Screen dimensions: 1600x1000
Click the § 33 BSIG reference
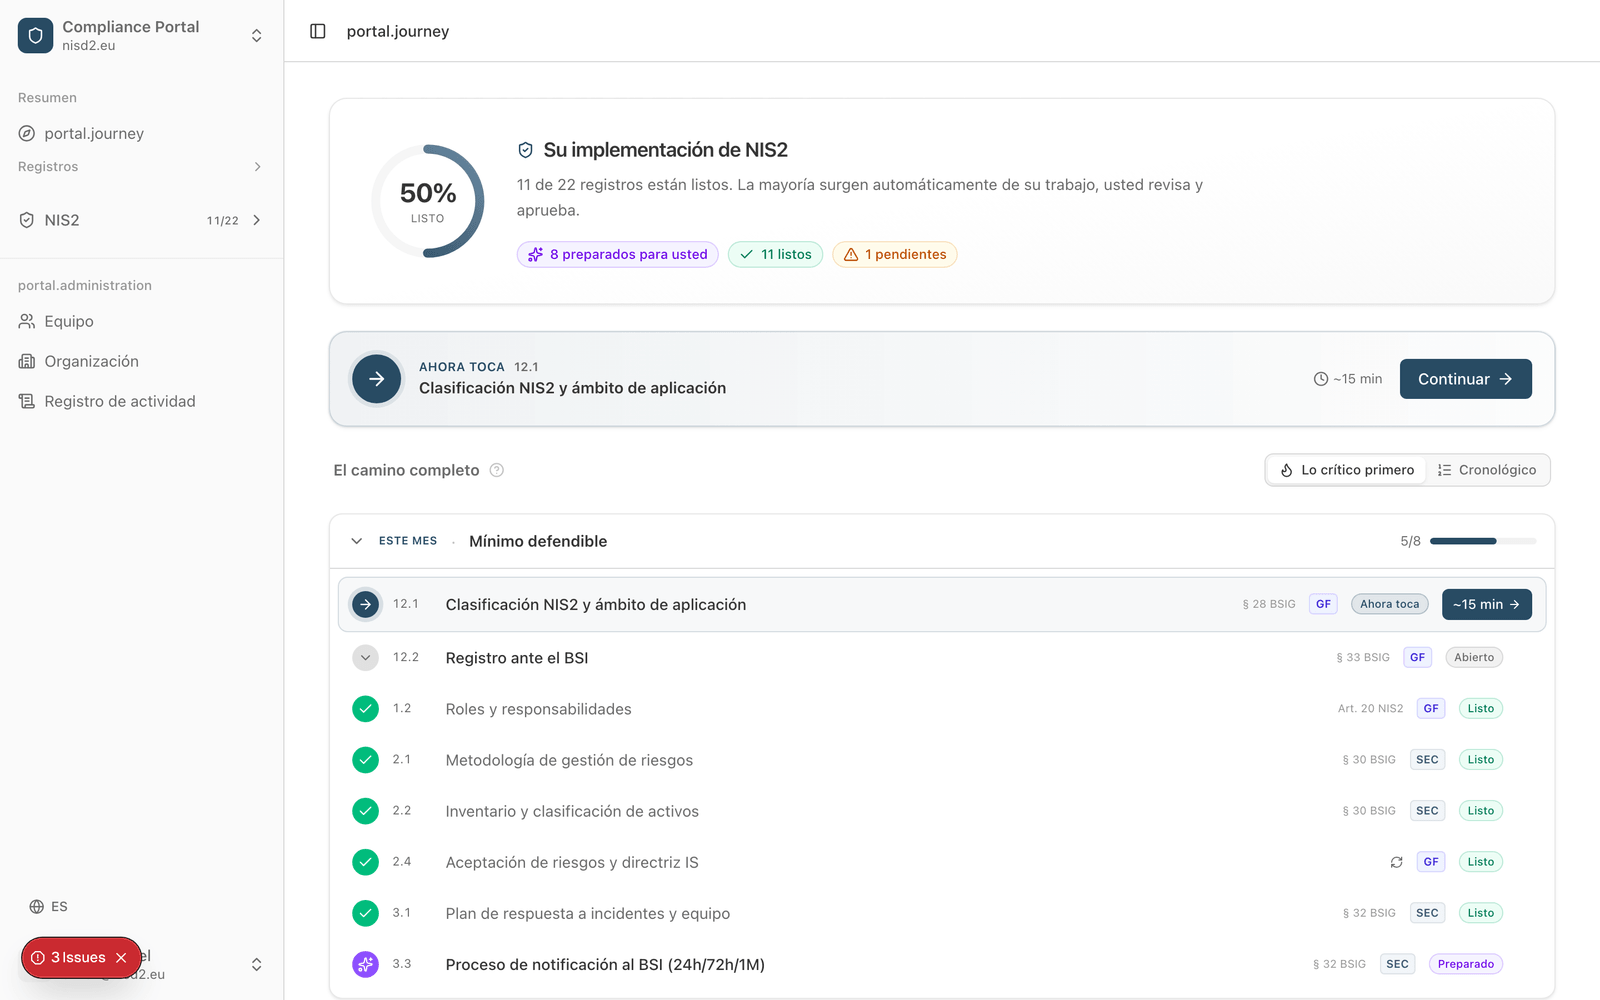pos(1363,657)
